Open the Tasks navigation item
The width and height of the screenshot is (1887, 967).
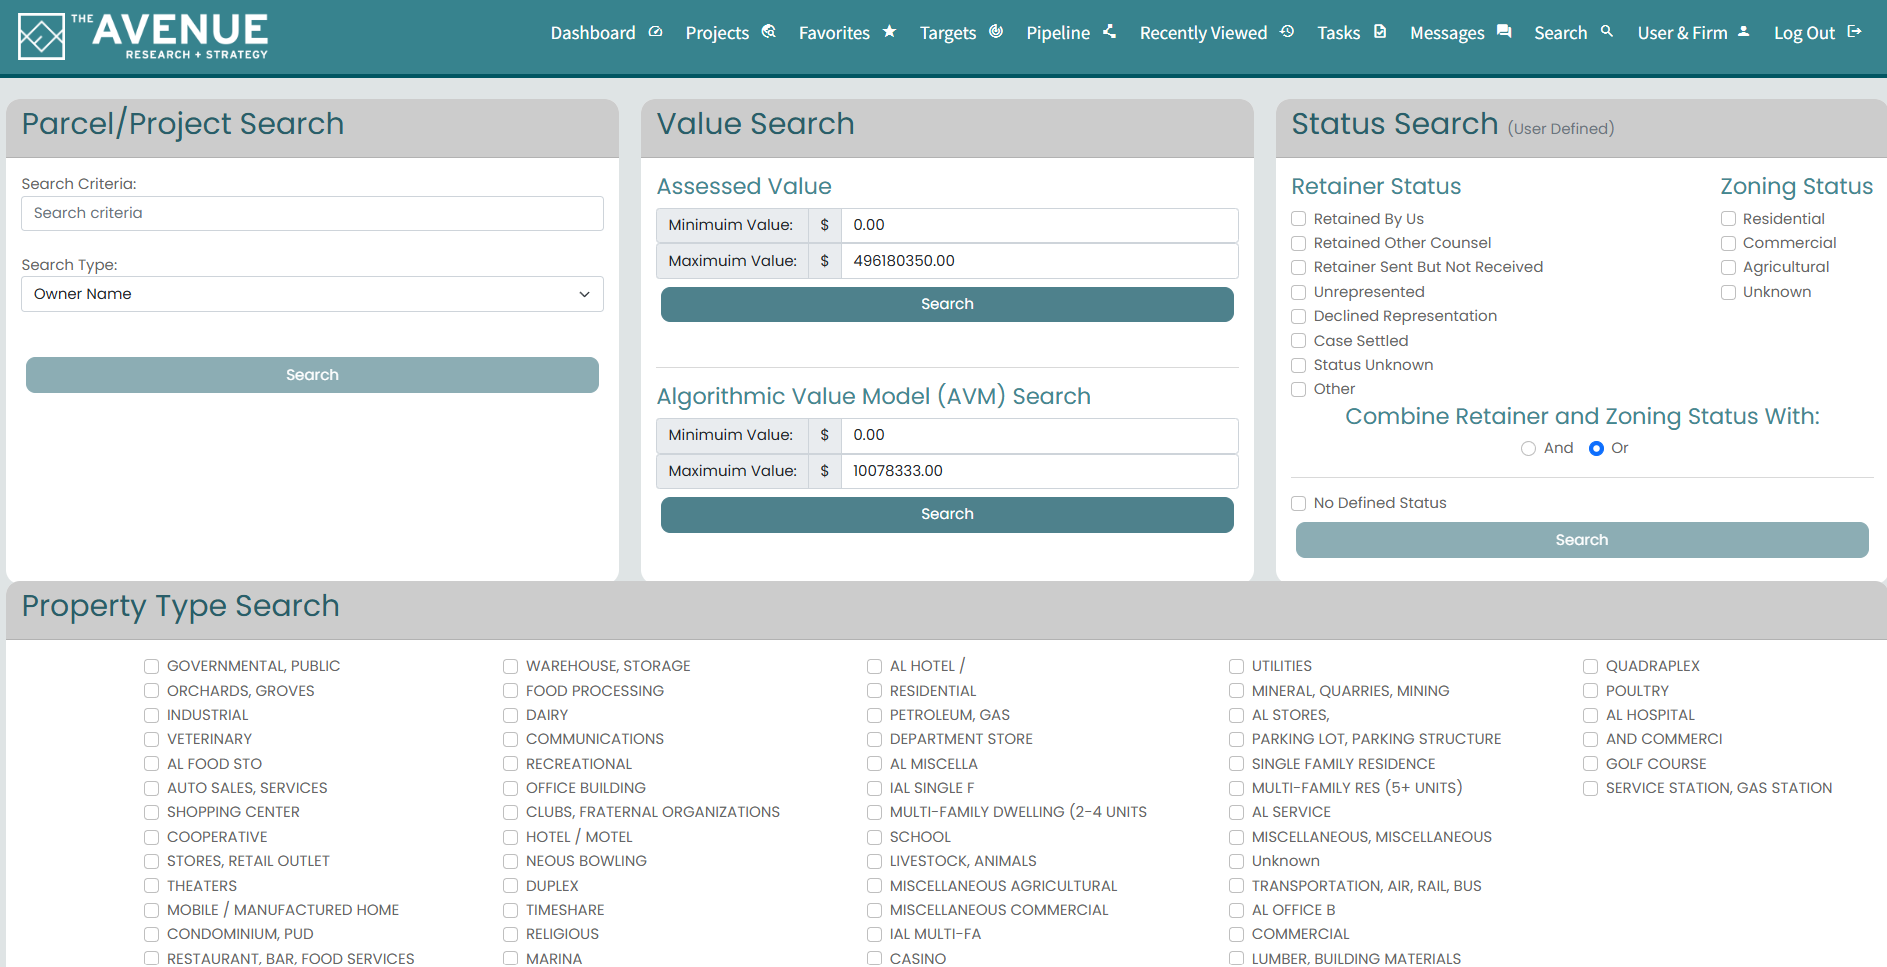(x=1338, y=33)
